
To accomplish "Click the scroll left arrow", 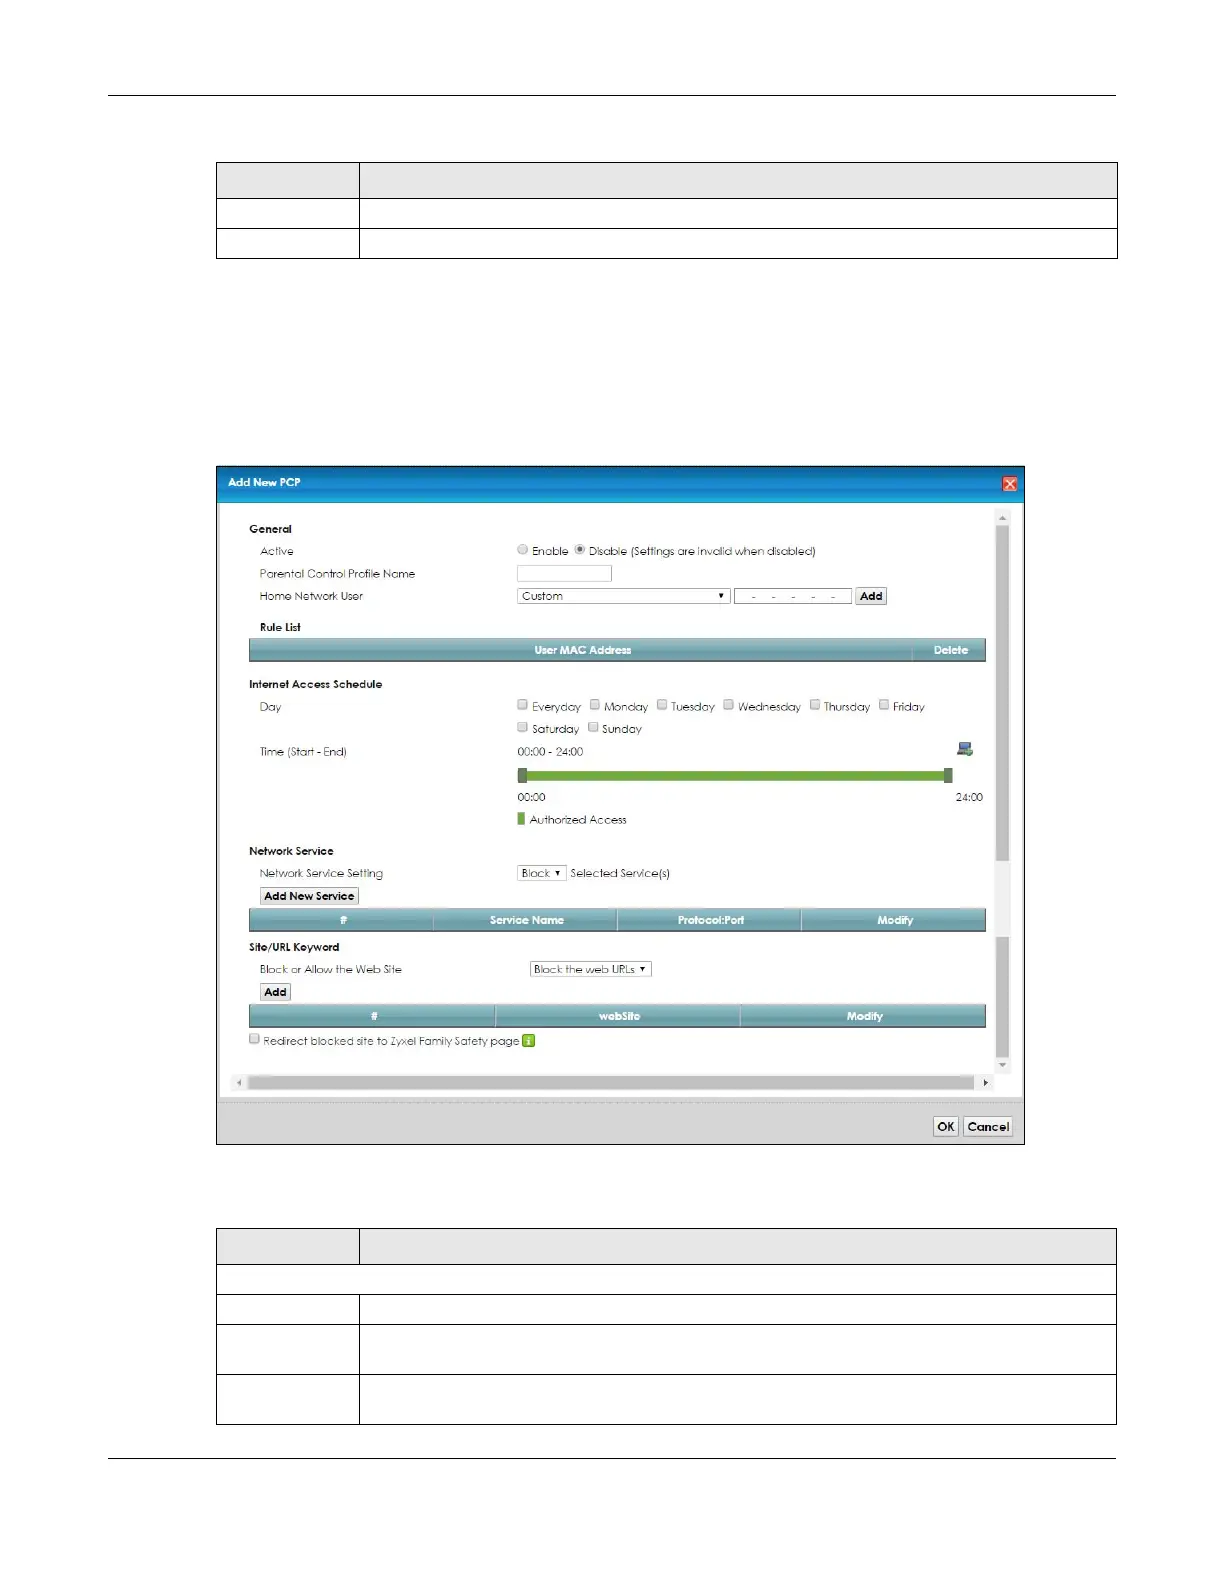I will [239, 1083].
